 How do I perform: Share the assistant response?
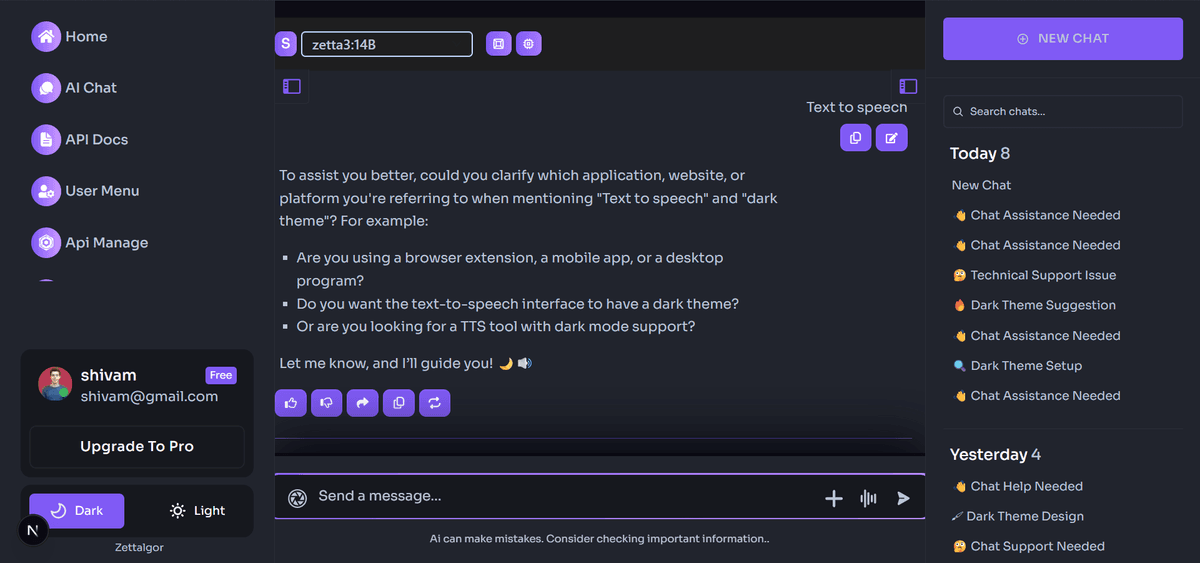[363, 403]
